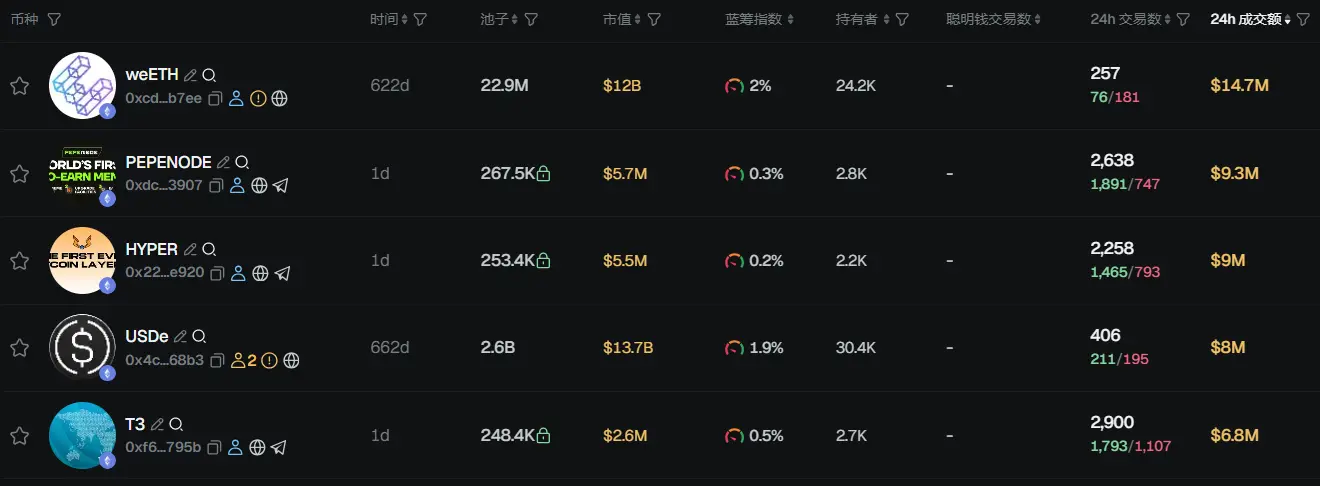Open the Telegram link for T3
This screenshot has height=486, width=1320.
[x=279, y=448]
